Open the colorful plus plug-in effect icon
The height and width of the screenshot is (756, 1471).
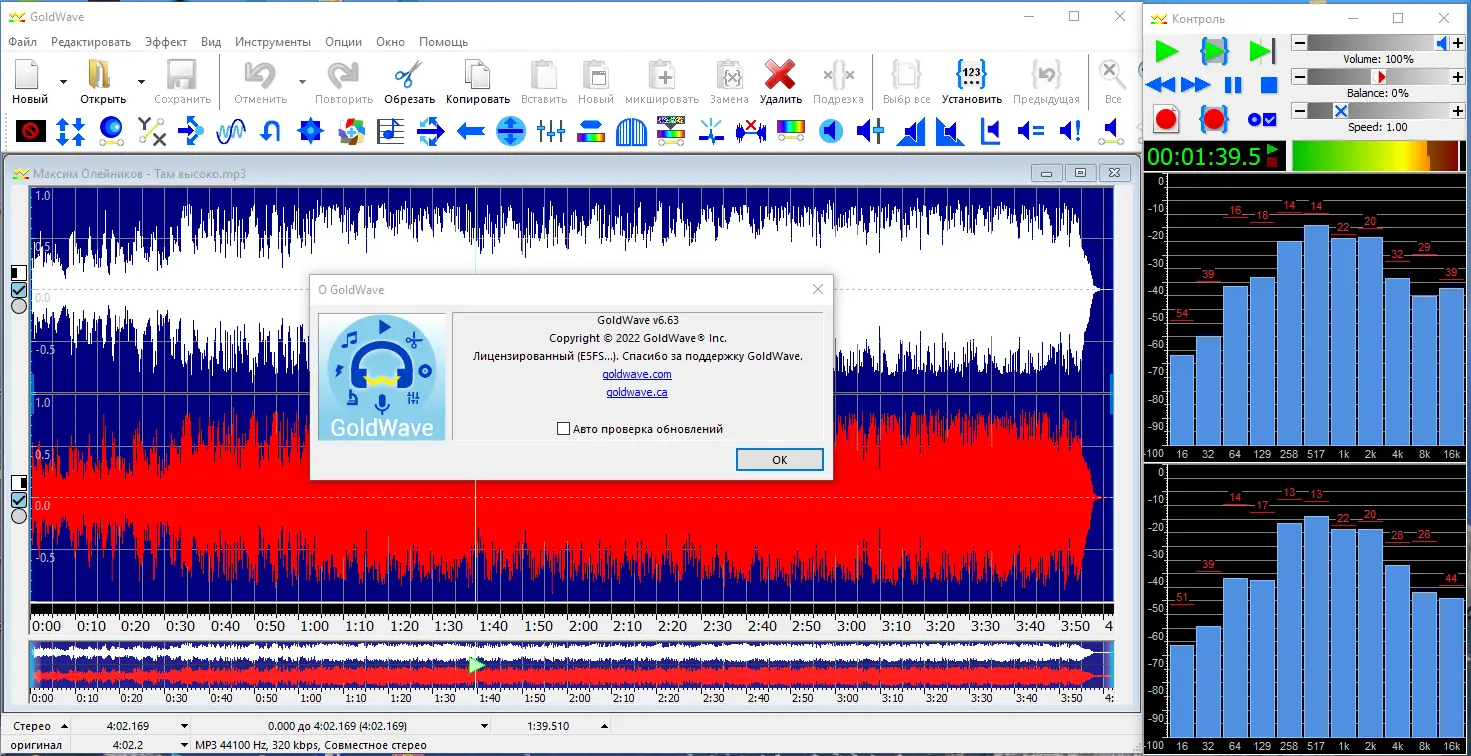pyautogui.click(x=351, y=131)
